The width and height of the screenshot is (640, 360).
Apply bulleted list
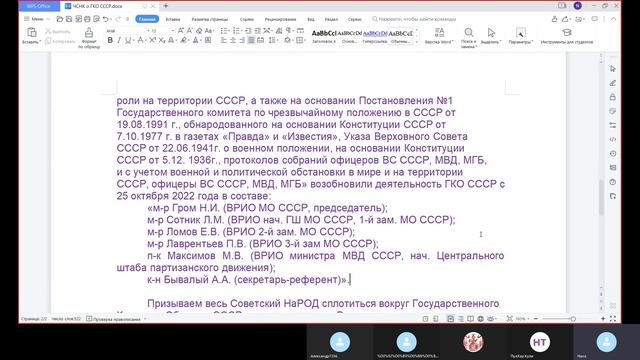click(x=224, y=31)
